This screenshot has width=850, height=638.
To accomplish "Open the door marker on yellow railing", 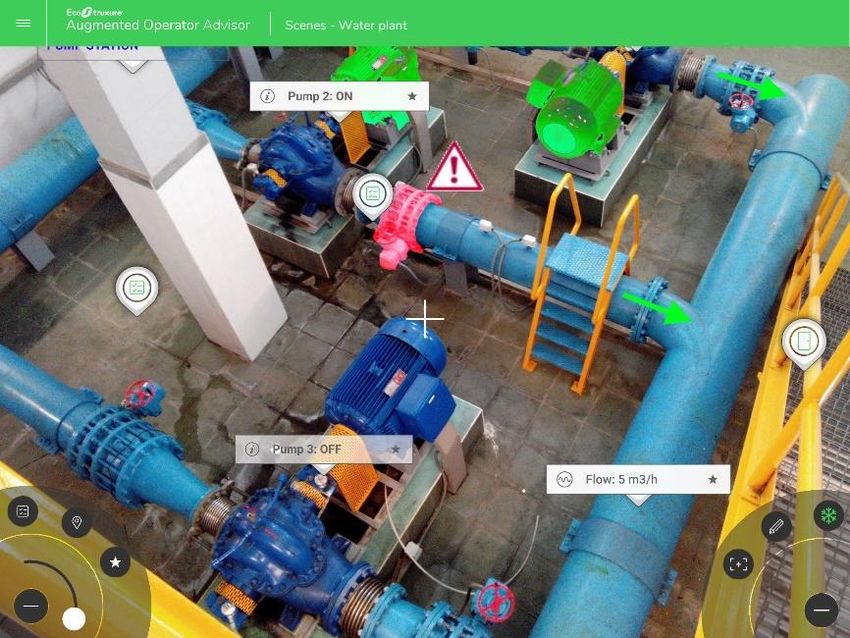I will coord(803,343).
